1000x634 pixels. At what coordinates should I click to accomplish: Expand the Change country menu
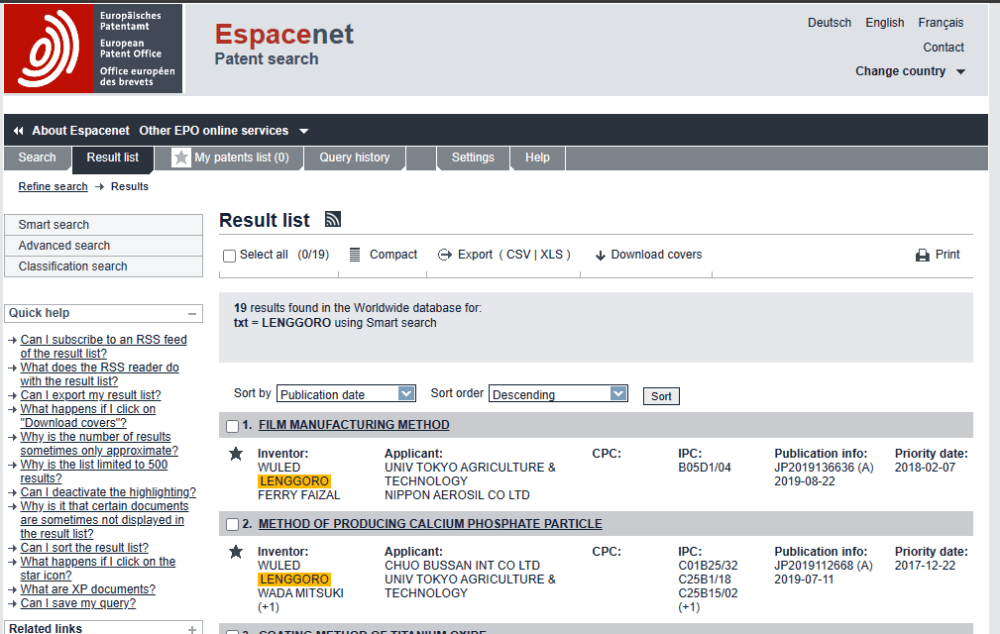point(909,71)
